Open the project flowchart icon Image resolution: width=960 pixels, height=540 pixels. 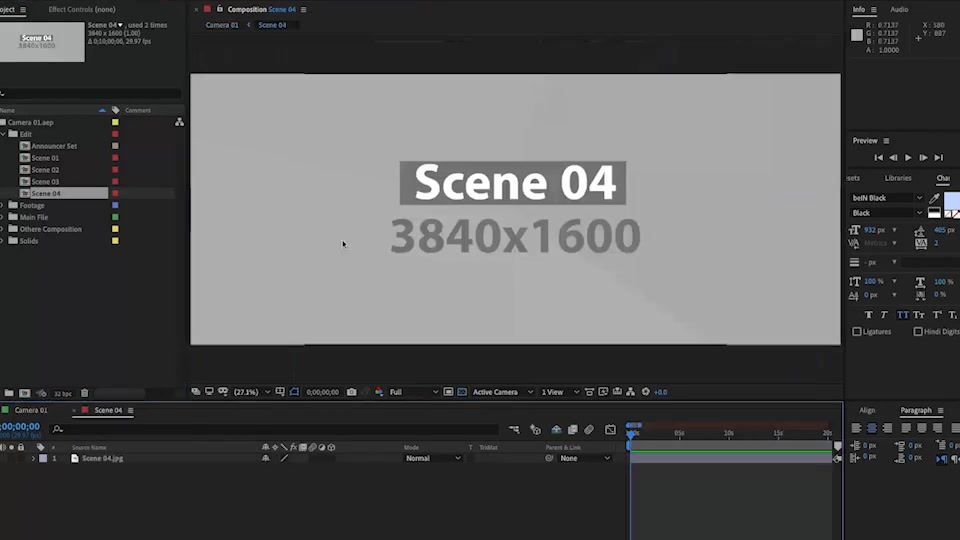click(x=179, y=122)
